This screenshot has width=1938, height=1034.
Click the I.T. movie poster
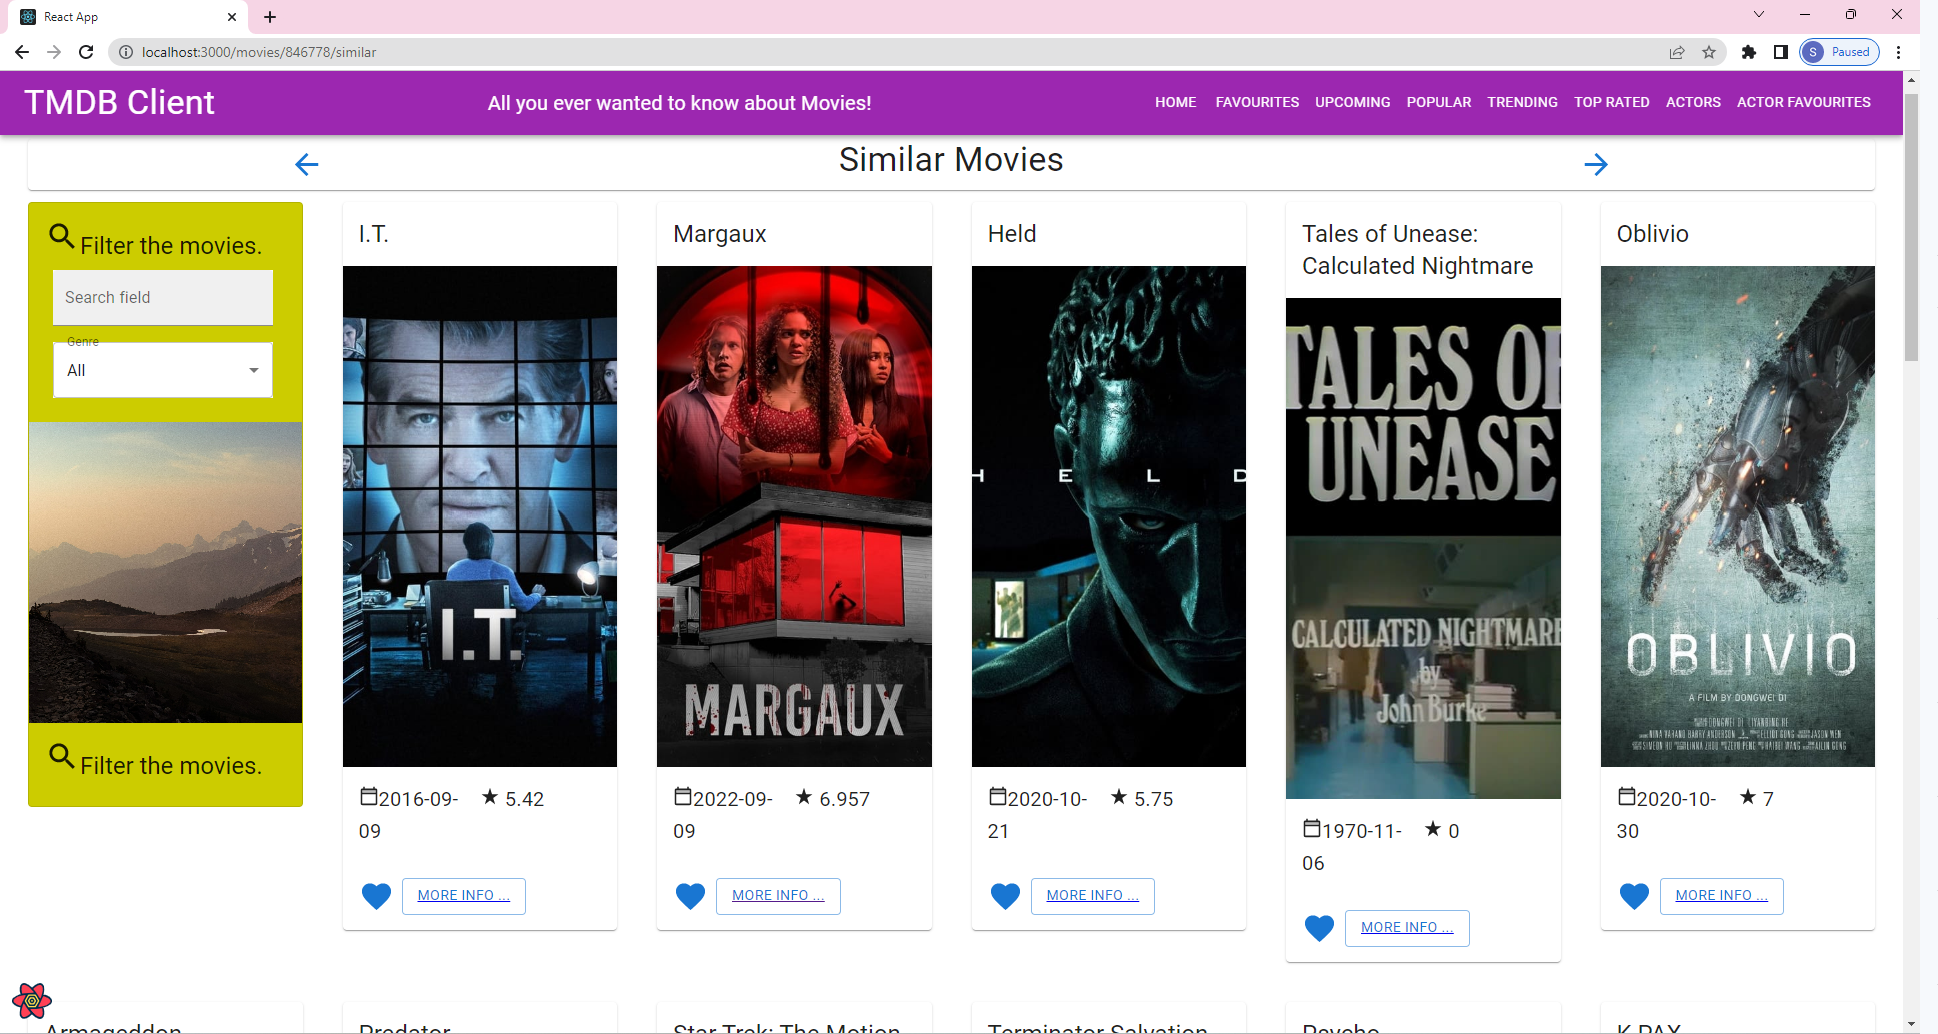[x=480, y=516]
